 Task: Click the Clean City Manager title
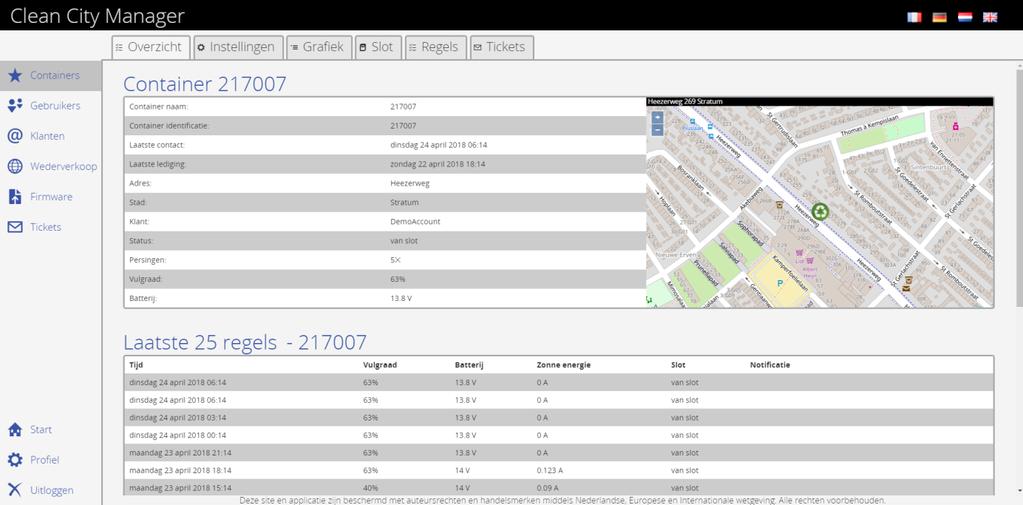click(x=97, y=16)
